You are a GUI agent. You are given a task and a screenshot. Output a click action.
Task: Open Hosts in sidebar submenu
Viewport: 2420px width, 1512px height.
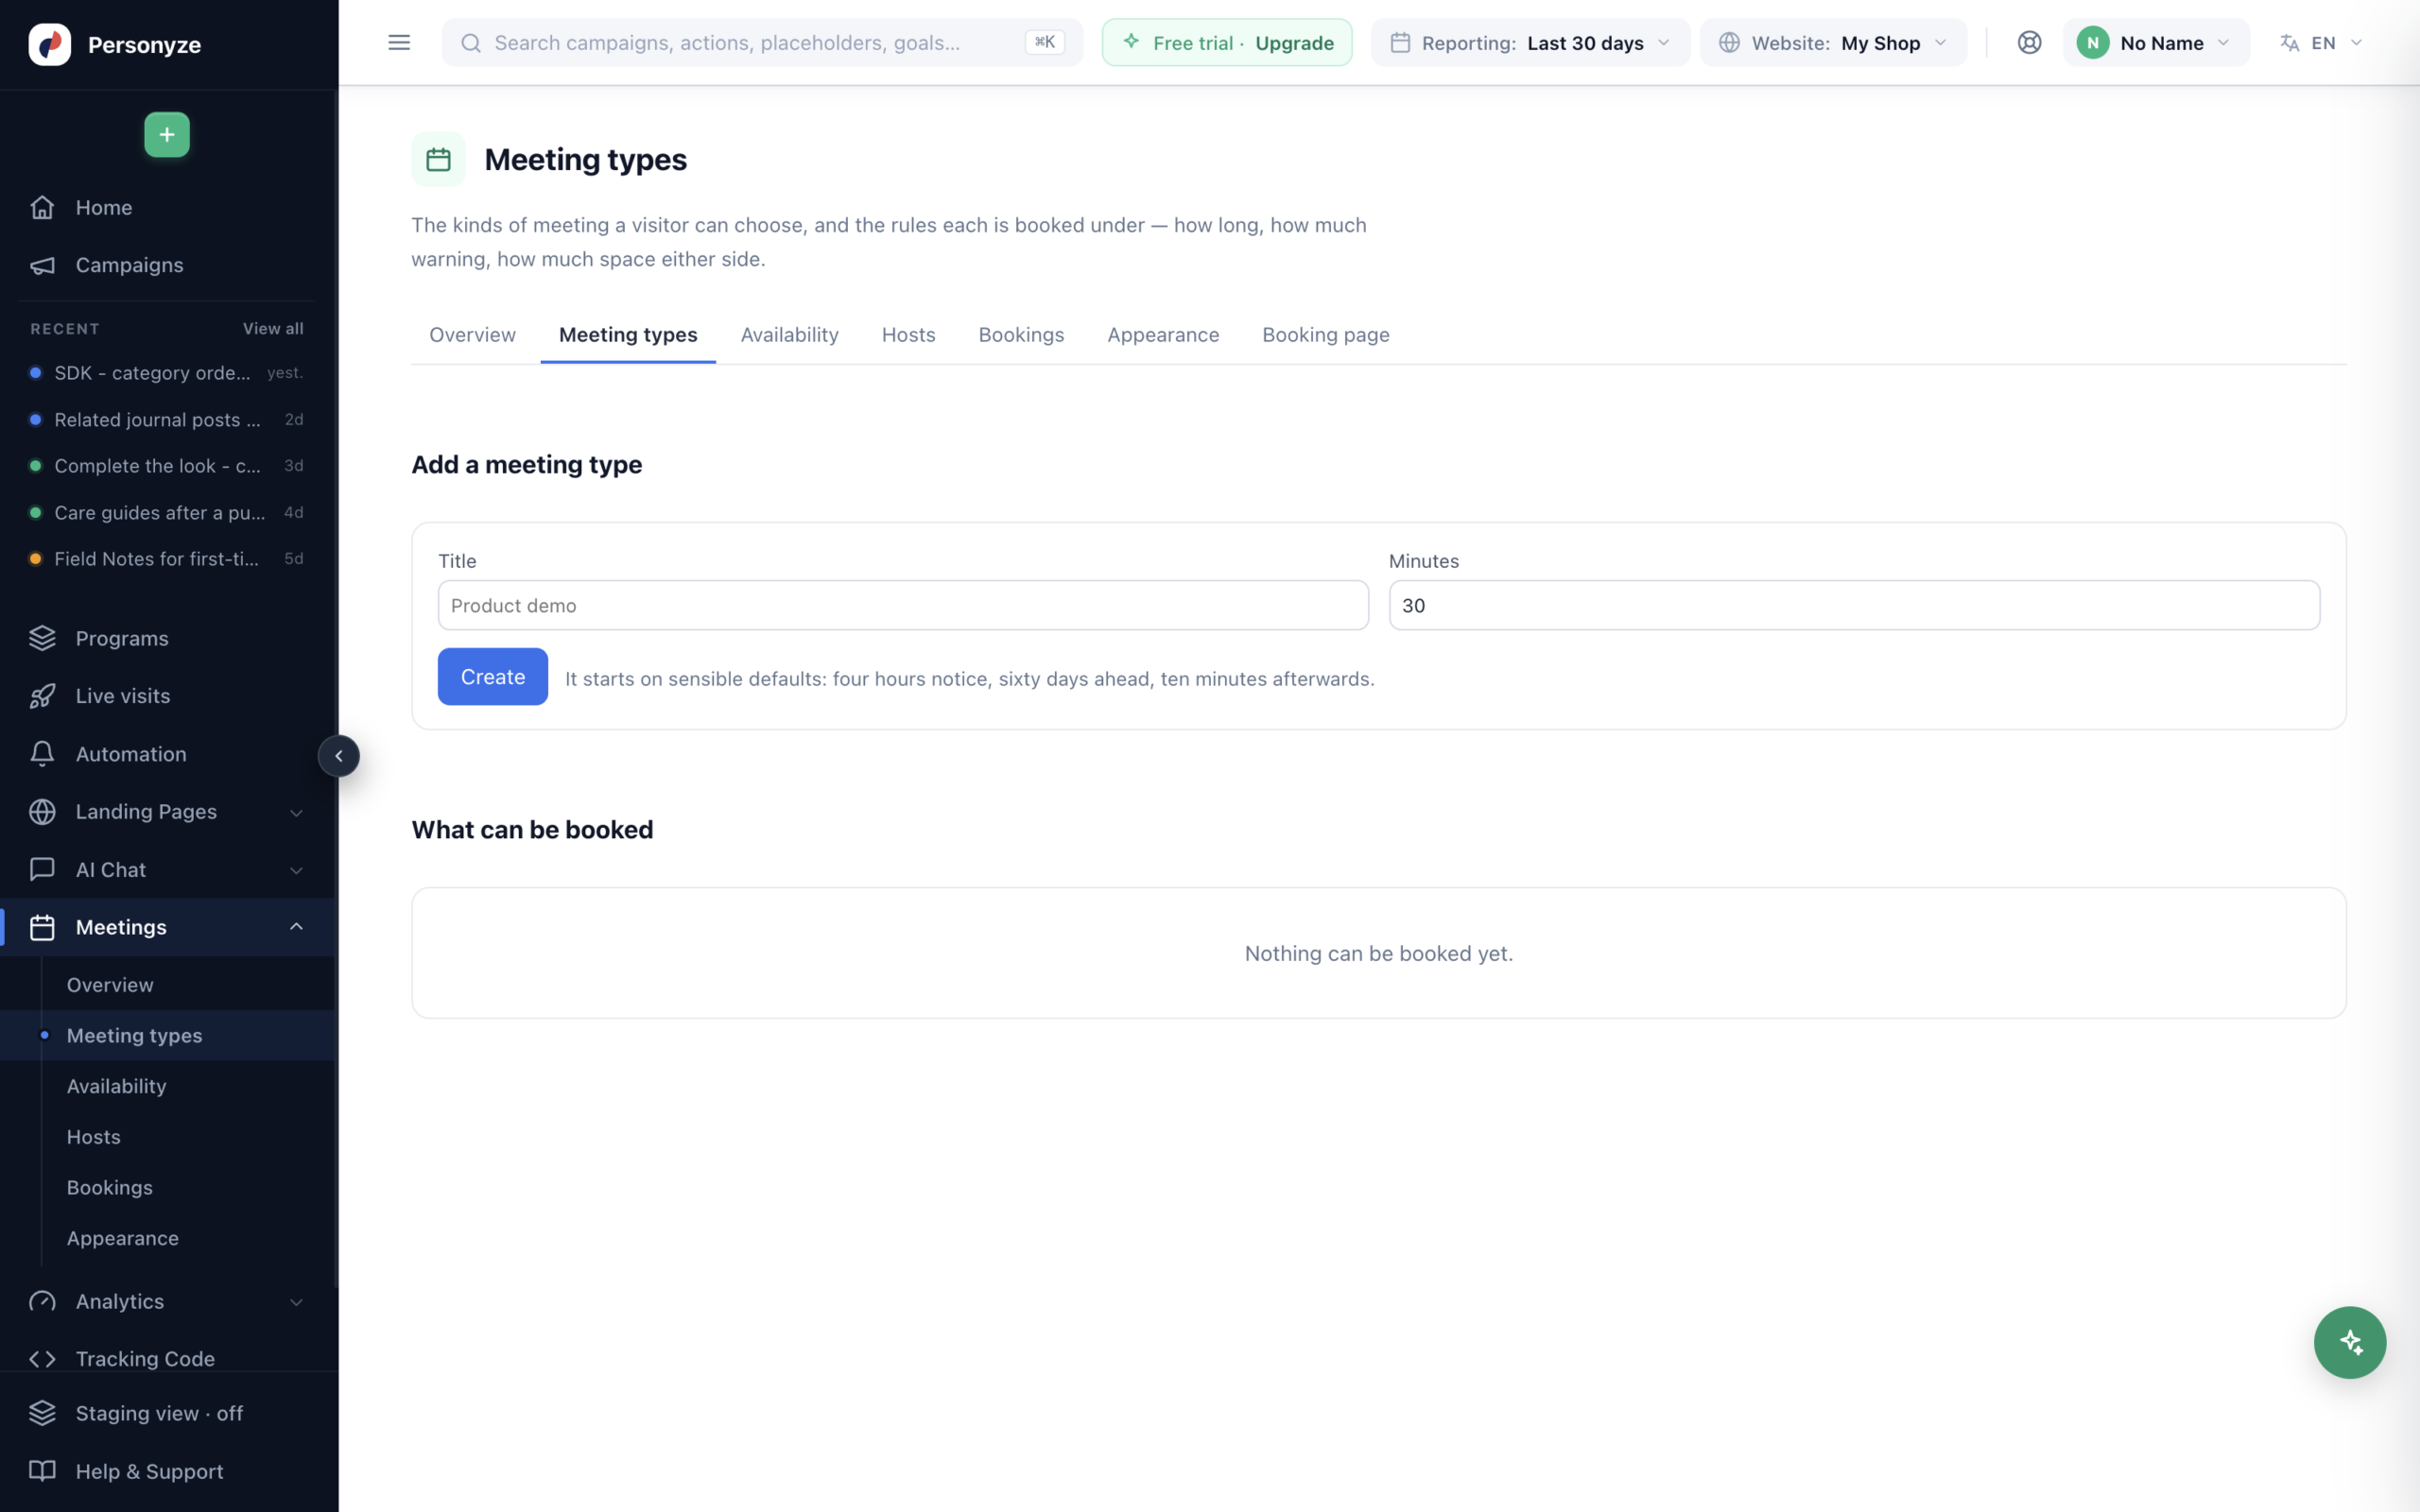click(93, 1137)
